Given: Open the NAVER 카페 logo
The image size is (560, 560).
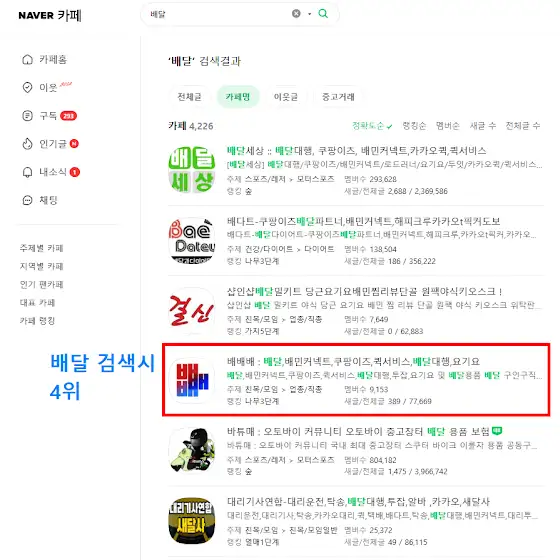Looking at the screenshot, I should (x=50, y=15).
